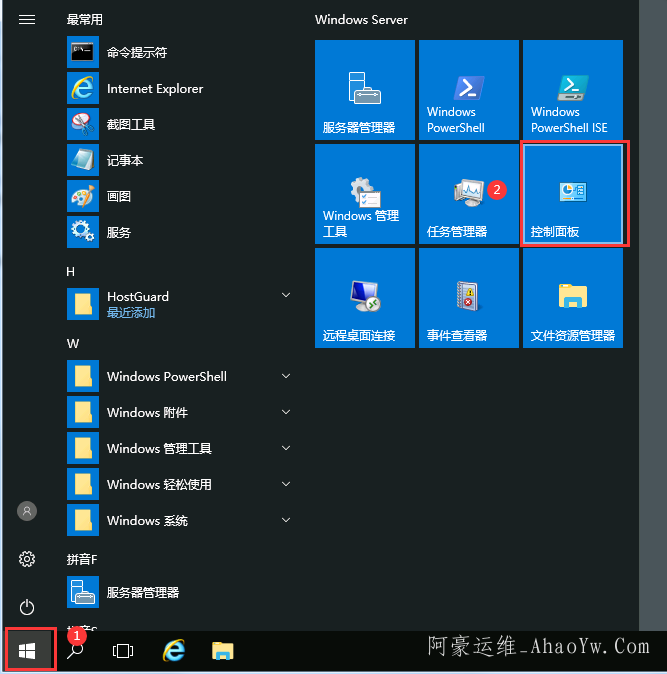
Task: Select the Windows 附件 folder entry
Action: click(x=180, y=412)
